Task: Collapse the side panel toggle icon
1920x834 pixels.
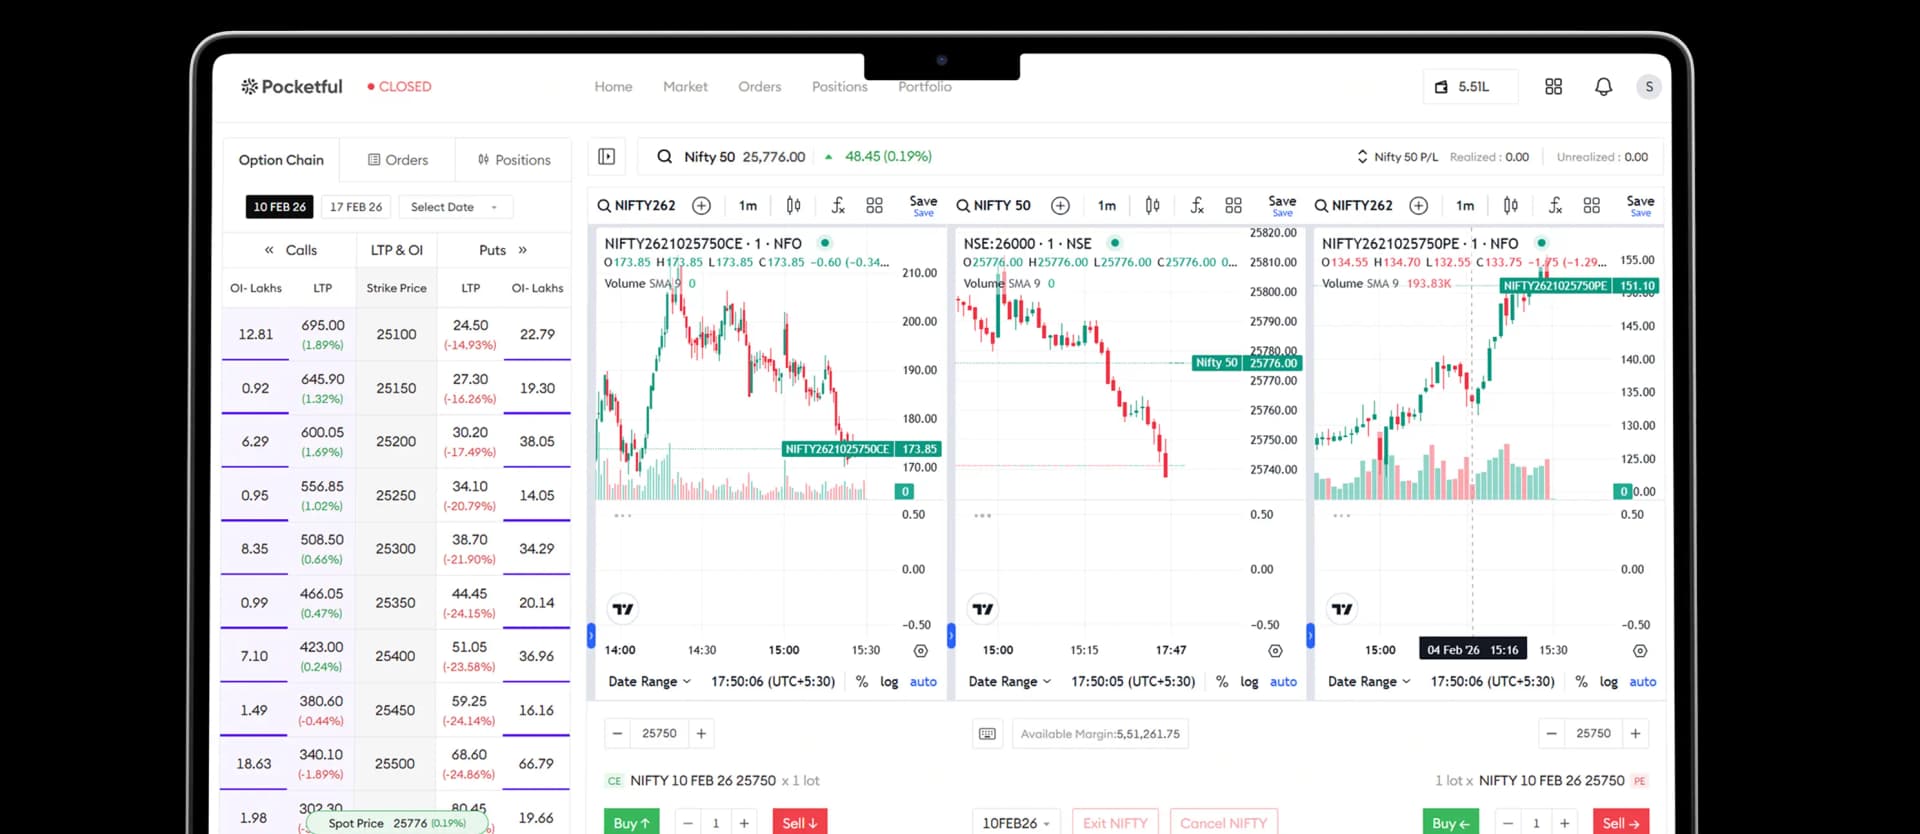Action: 606,156
